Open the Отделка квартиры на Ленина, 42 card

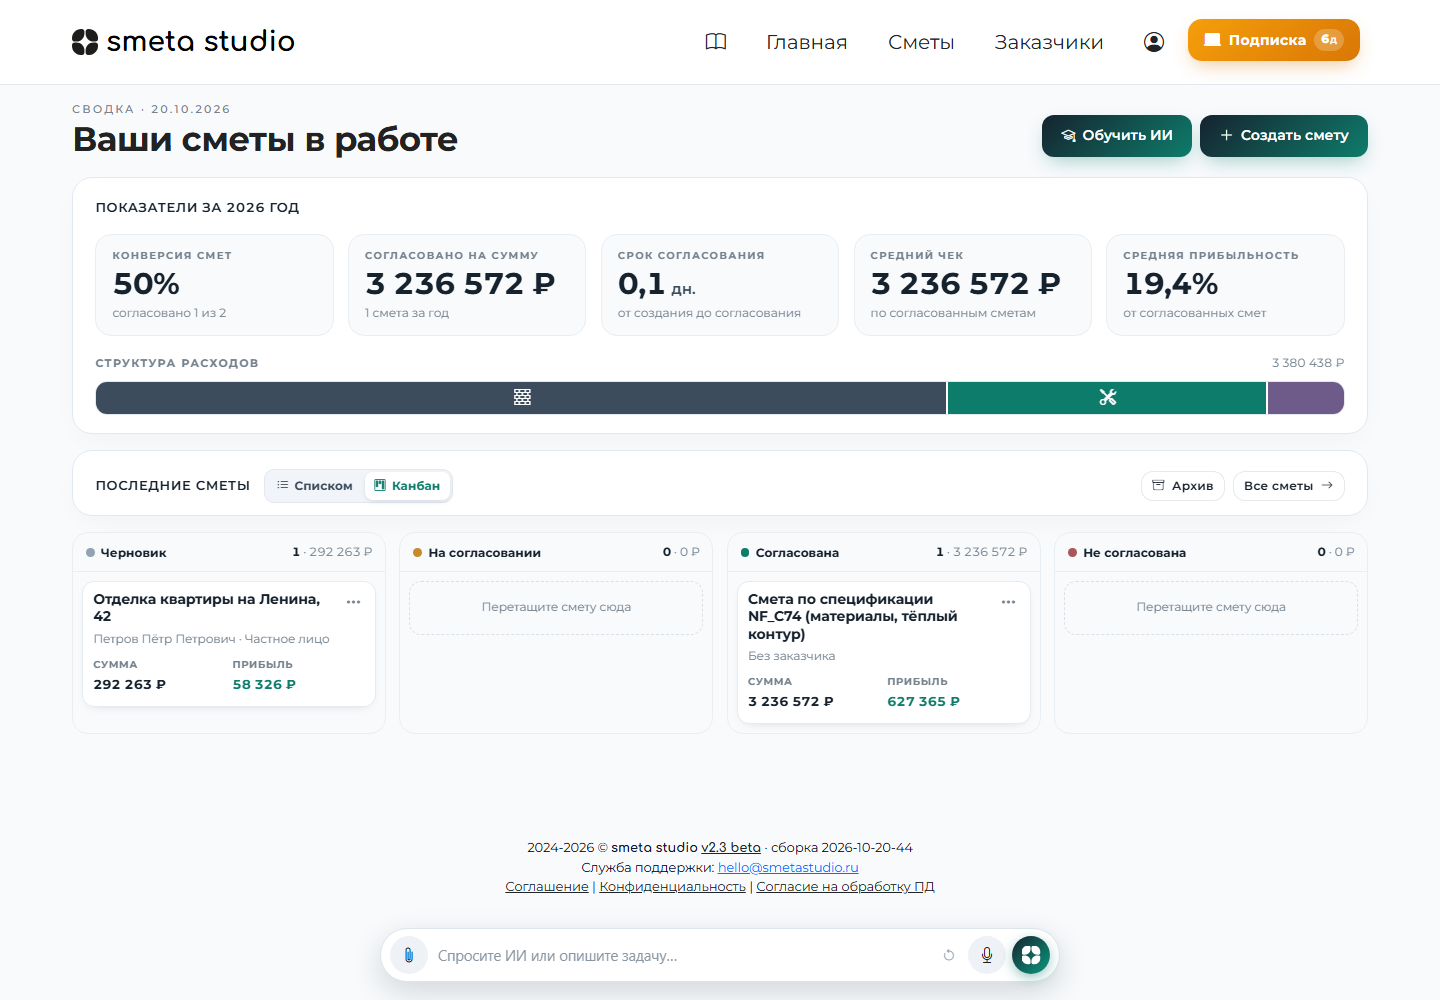tap(229, 644)
